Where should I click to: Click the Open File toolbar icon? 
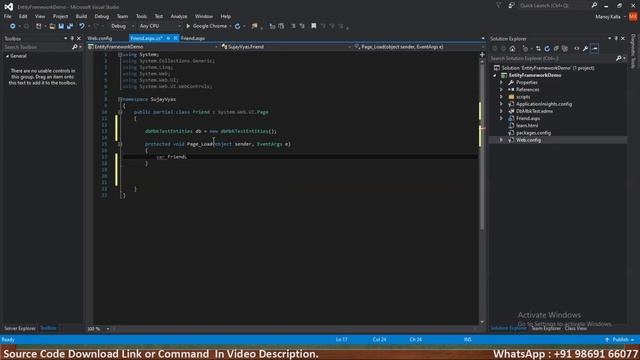tap(52, 26)
